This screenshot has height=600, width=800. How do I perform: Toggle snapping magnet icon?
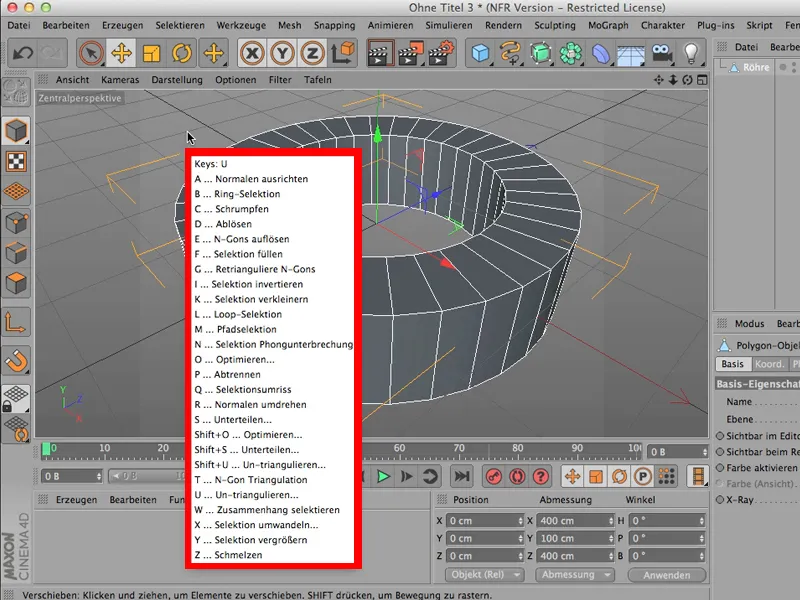16,361
